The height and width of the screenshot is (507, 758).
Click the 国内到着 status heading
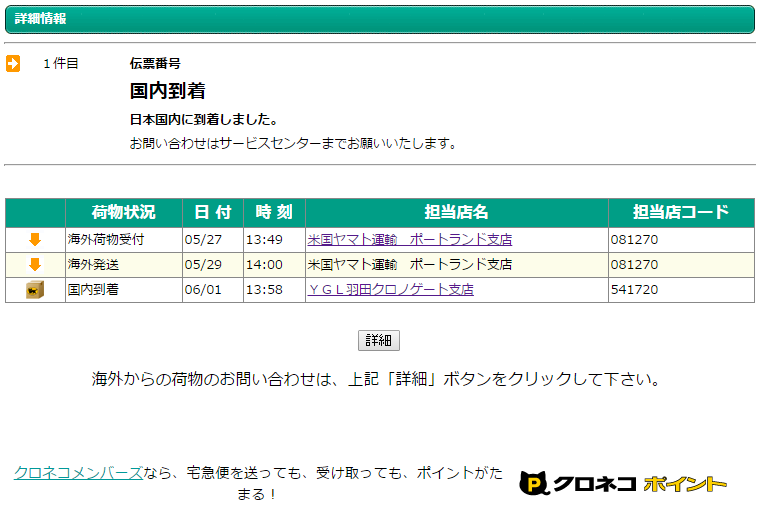pos(167,91)
